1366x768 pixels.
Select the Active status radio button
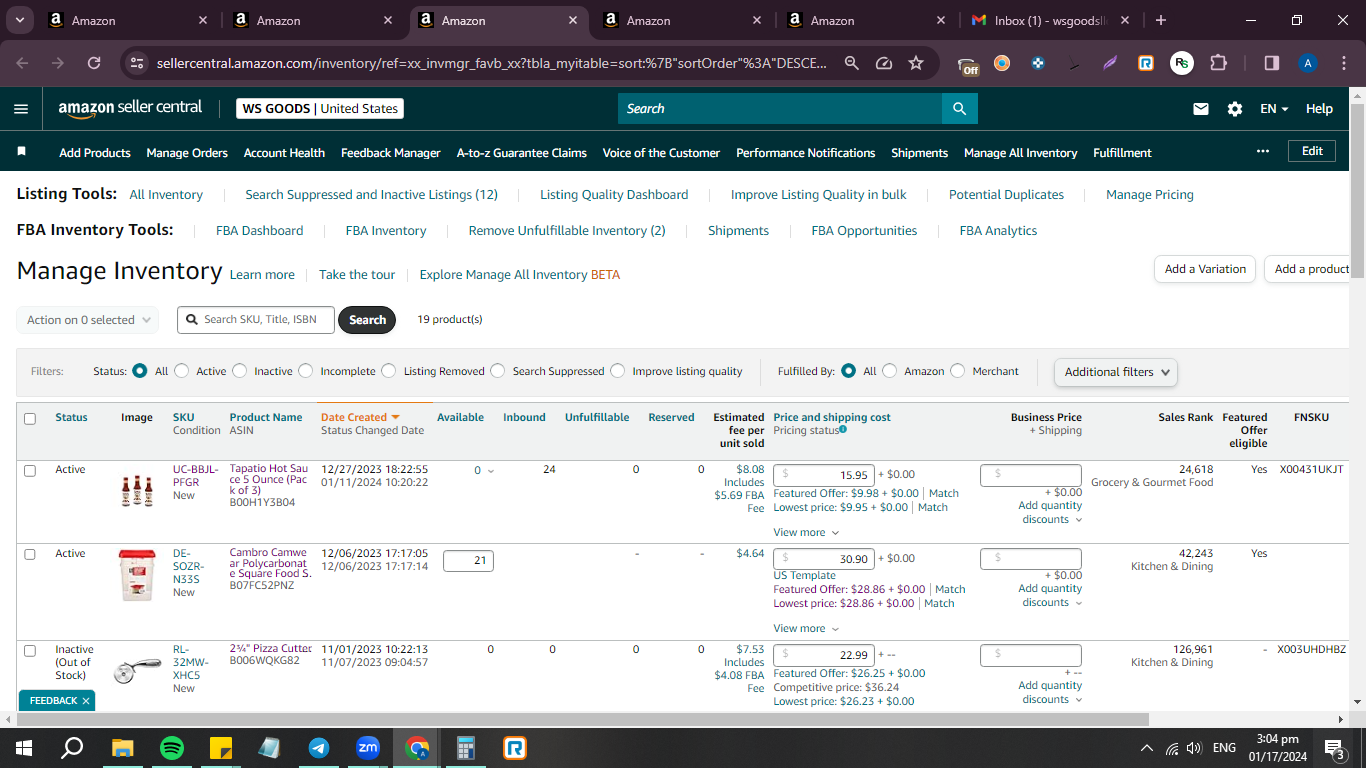coord(181,371)
